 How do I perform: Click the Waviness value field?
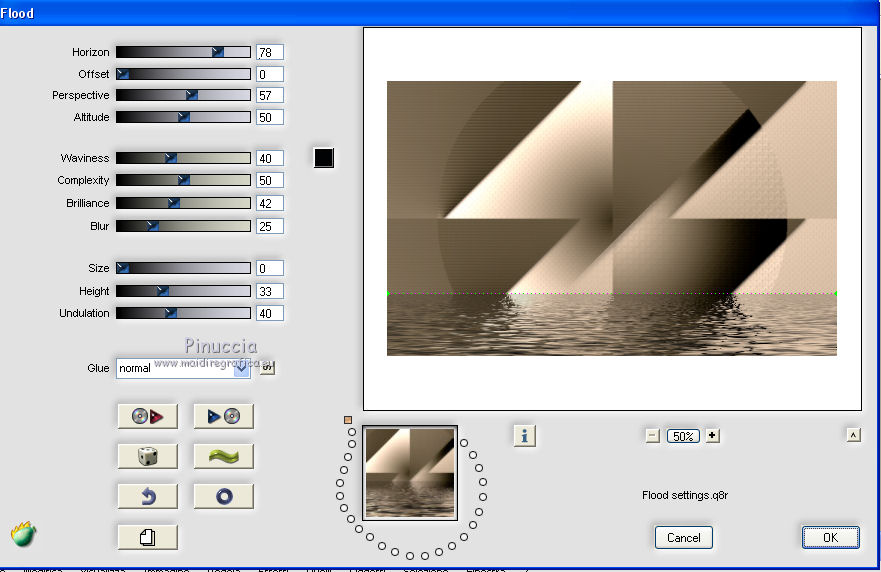(x=270, y=158)
